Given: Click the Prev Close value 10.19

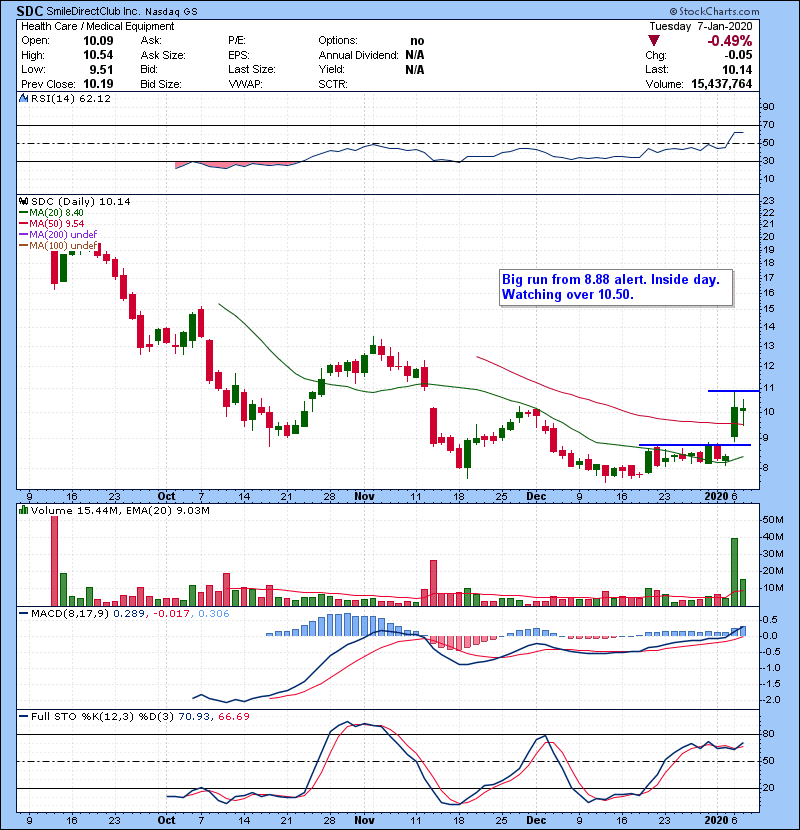Looking at the screenshot, I should pyautogui.click(x=98, y=84).
